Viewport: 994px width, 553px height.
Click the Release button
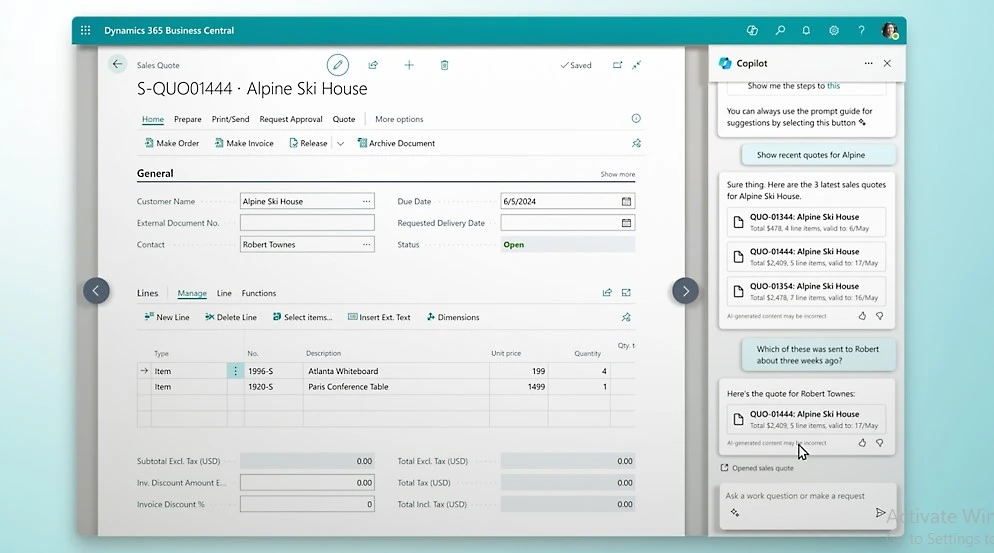pos(308,143)
